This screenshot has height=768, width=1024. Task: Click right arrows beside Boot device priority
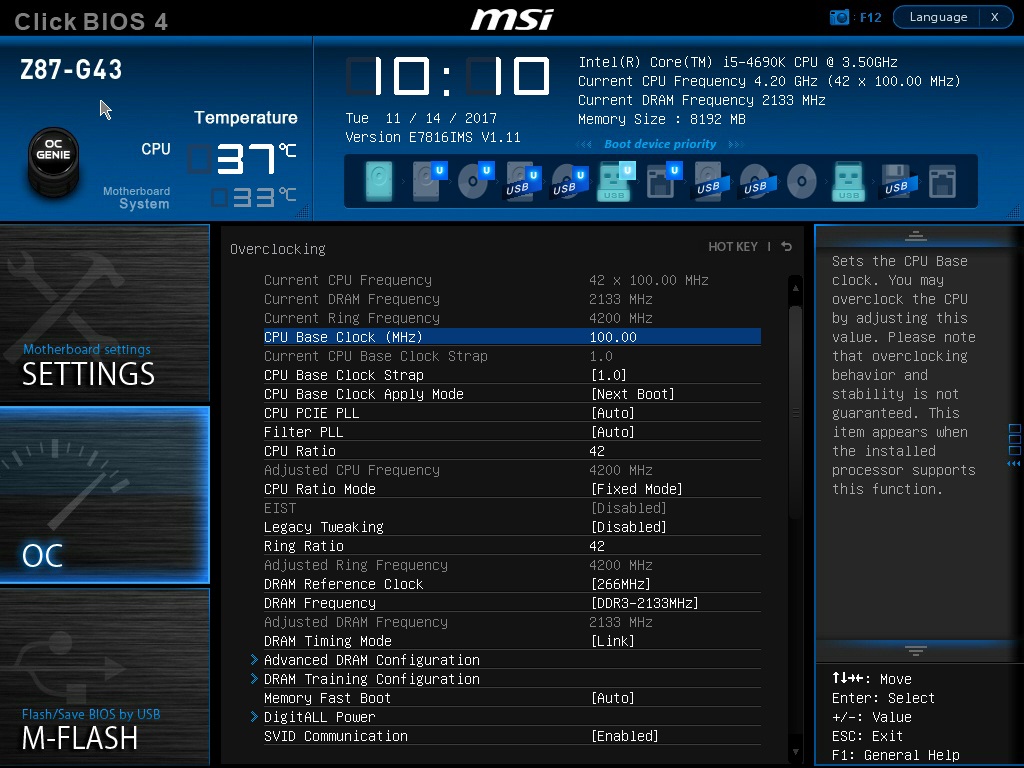[736, 144]
